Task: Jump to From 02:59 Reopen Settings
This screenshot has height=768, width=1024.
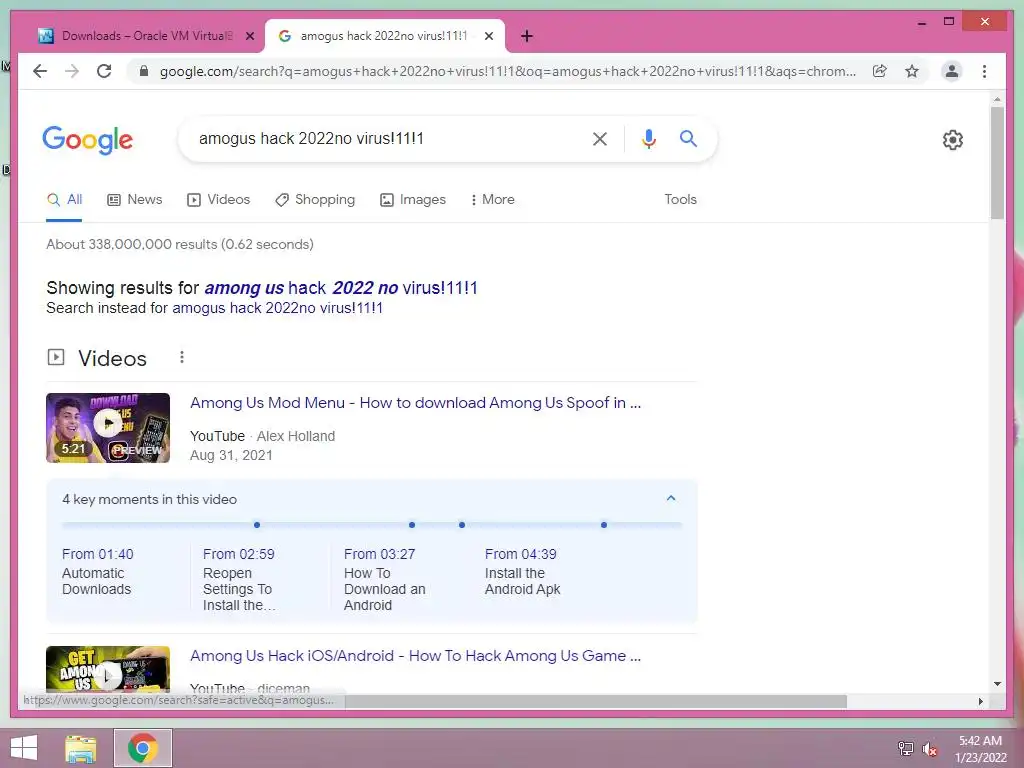Action: 239,579
